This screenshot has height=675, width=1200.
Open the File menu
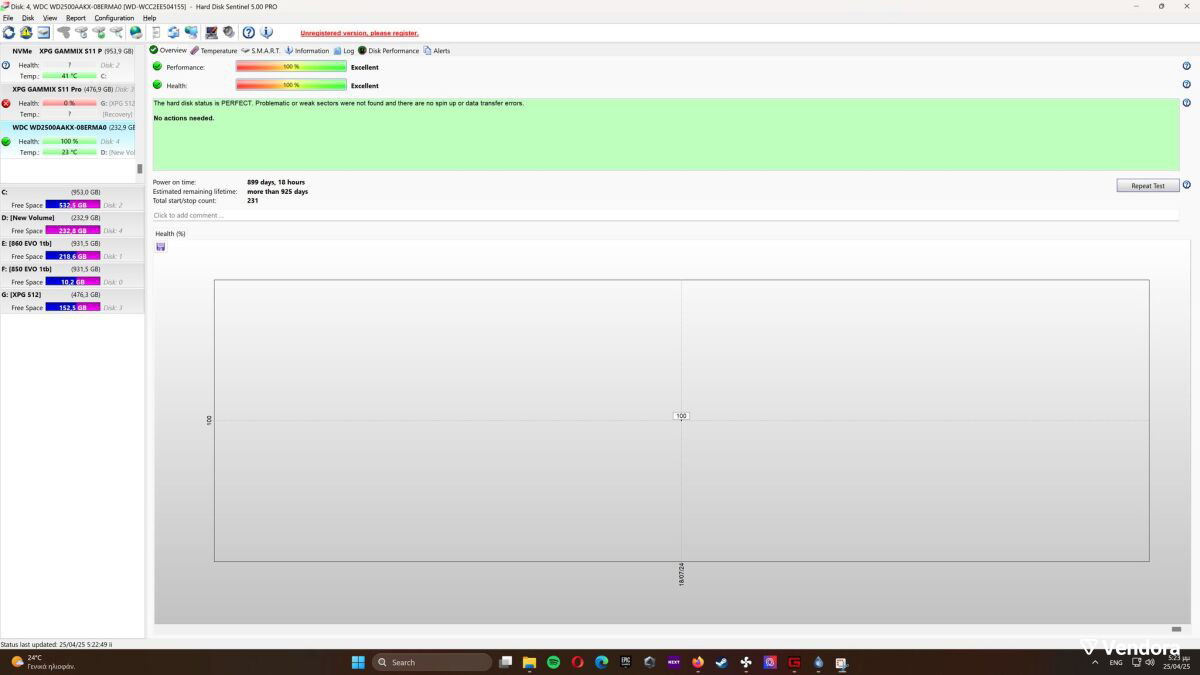coord(8,18)
